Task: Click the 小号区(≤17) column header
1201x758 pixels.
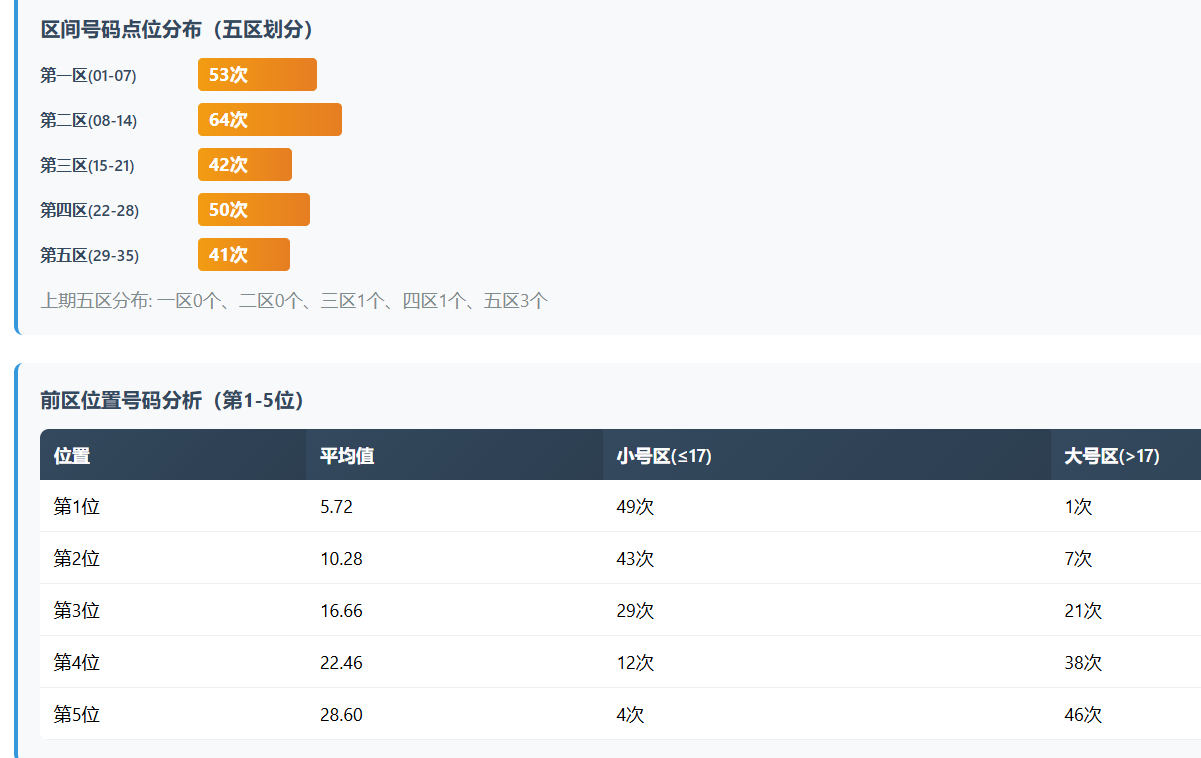Action: [x=664, y=456]
